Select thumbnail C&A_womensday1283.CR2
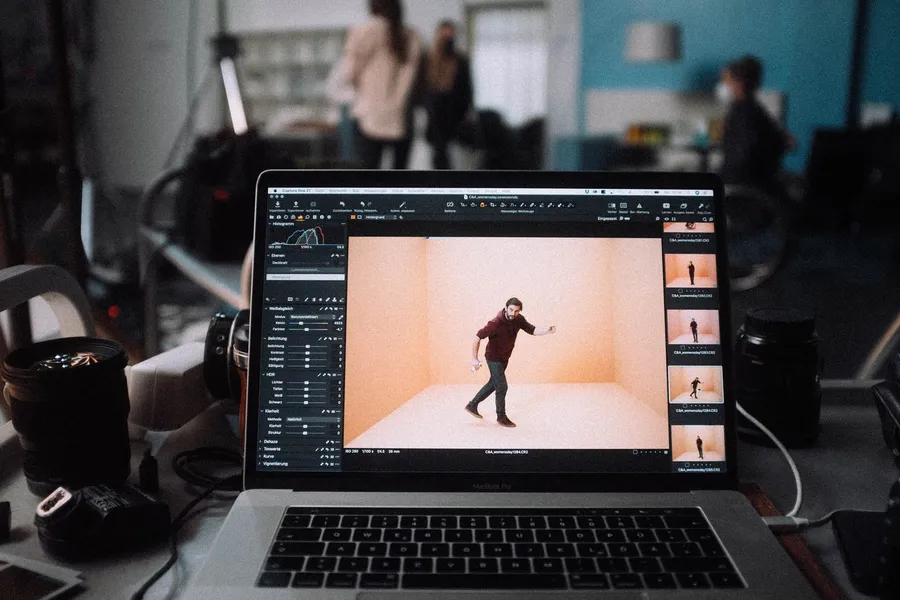 [693, 327]
